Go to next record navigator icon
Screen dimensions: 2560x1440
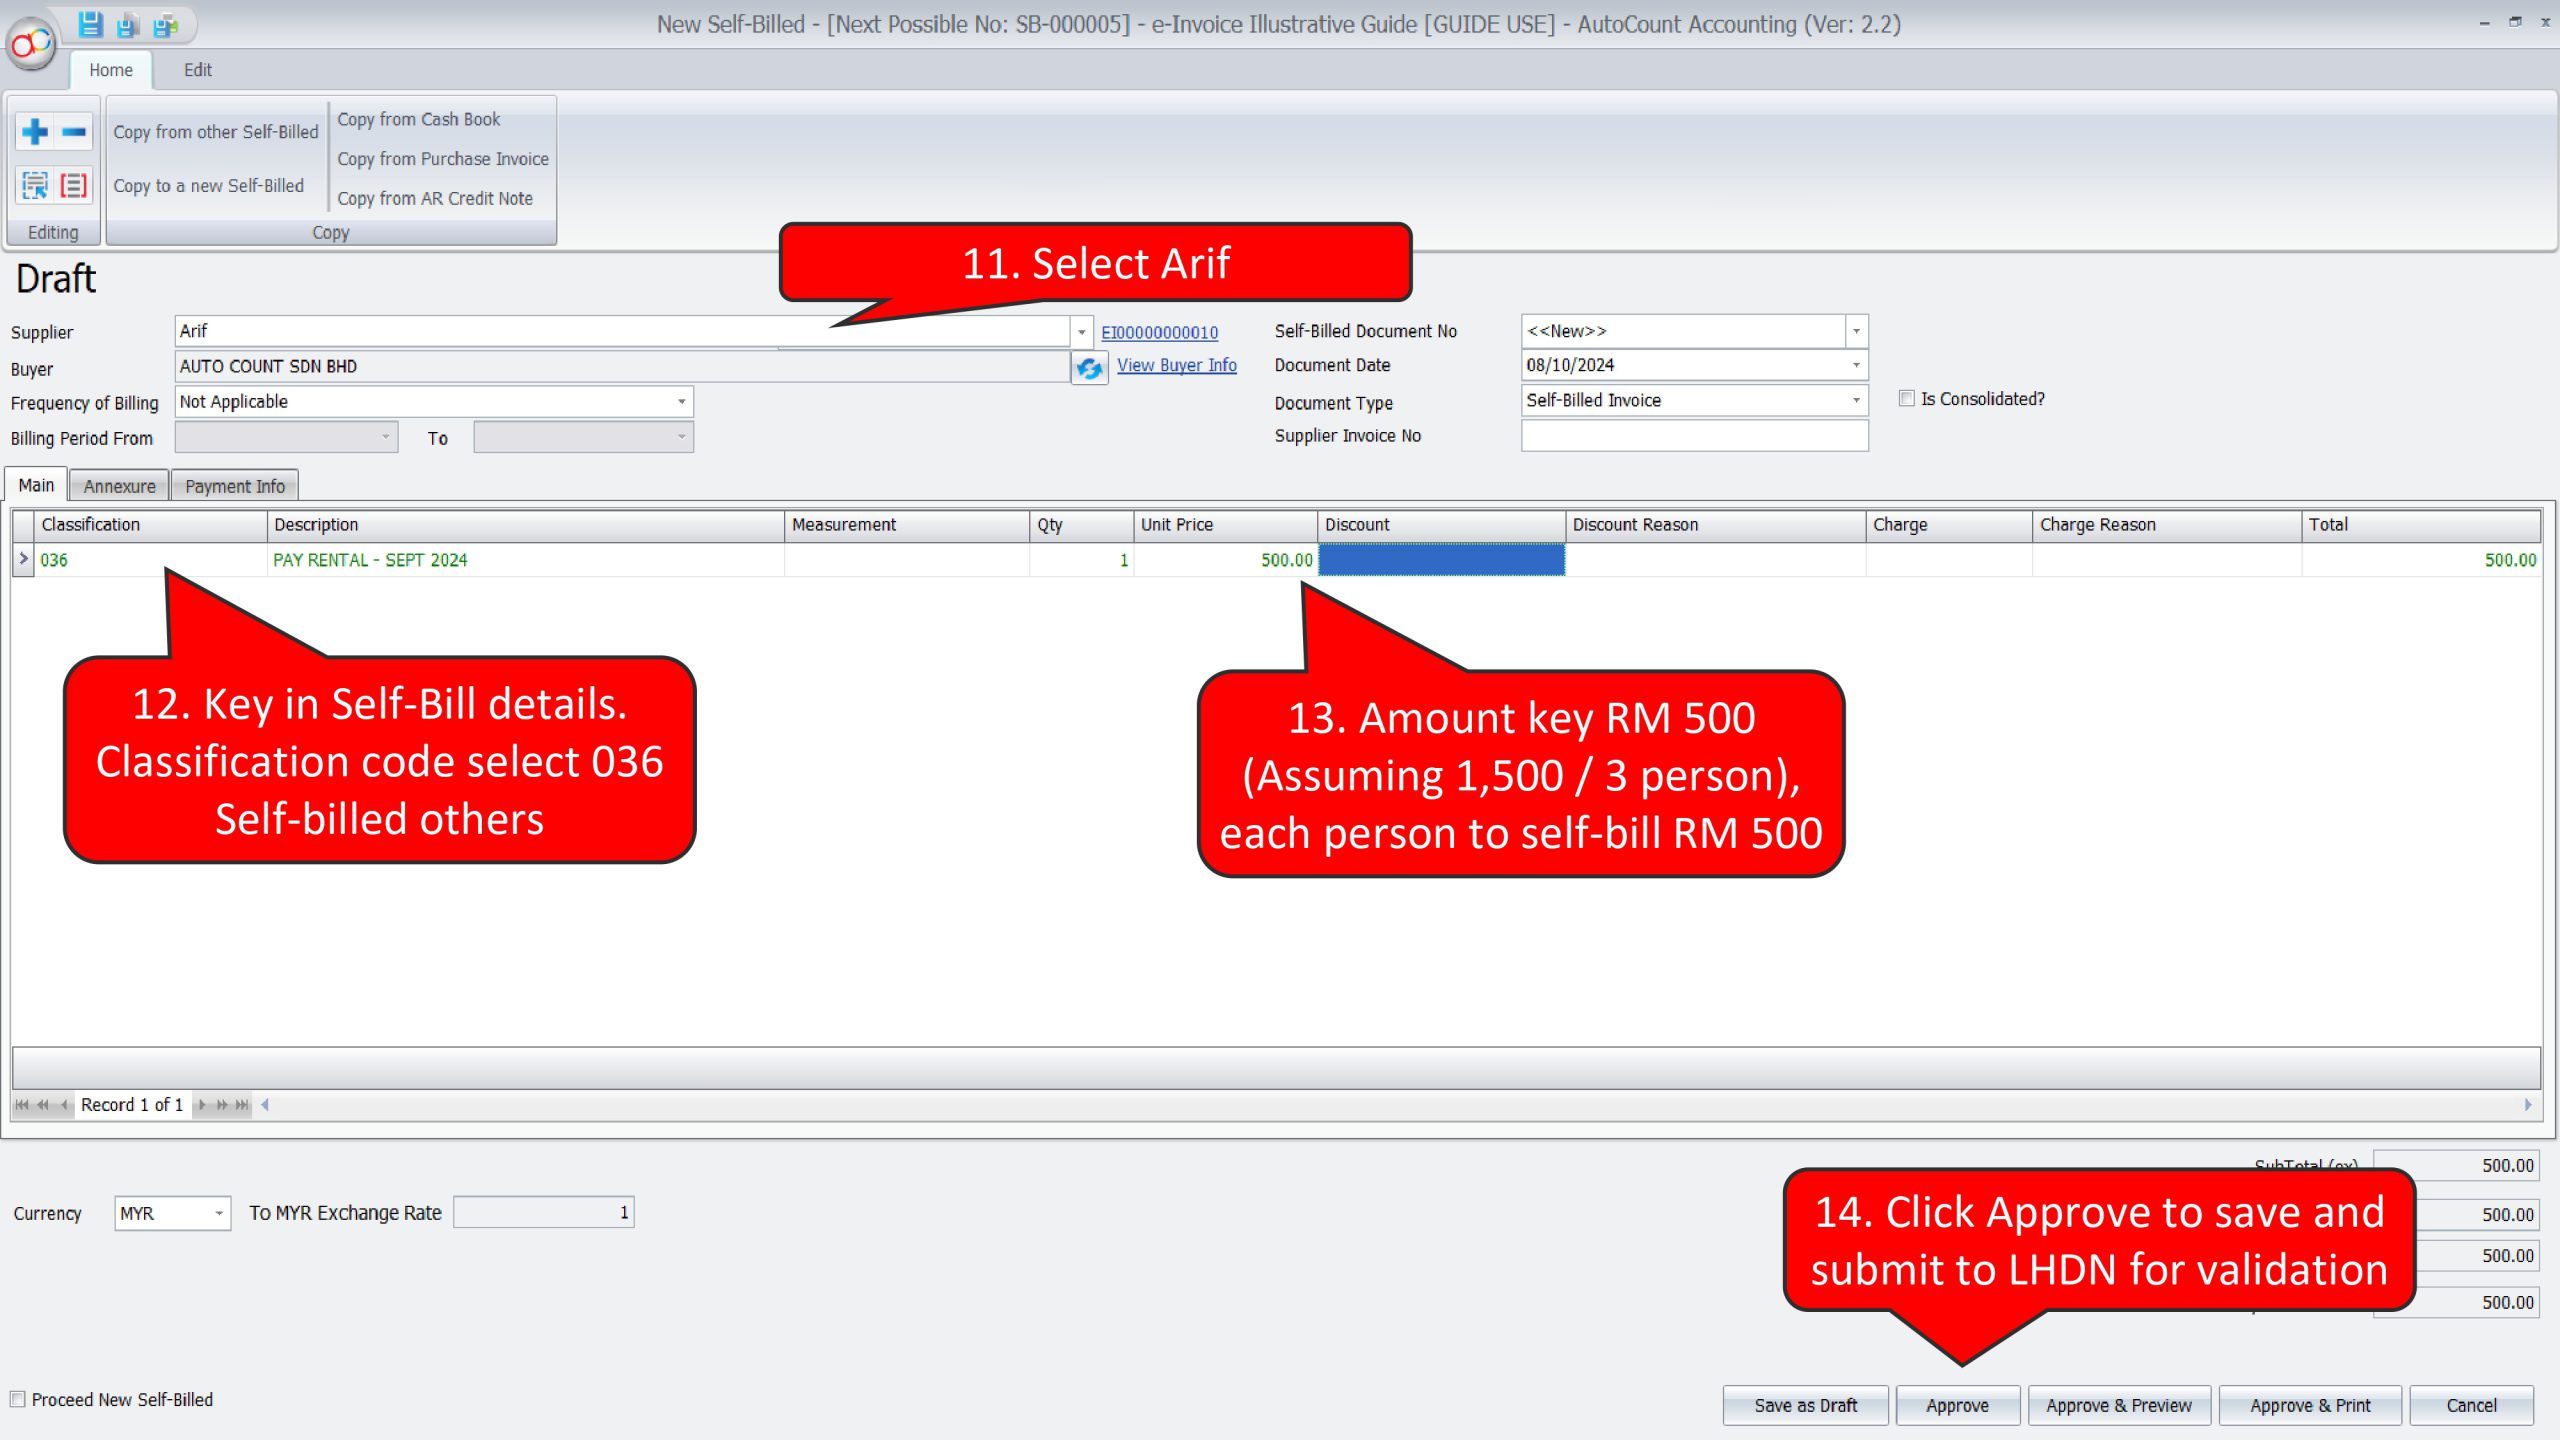click(x=202, y=1105)
